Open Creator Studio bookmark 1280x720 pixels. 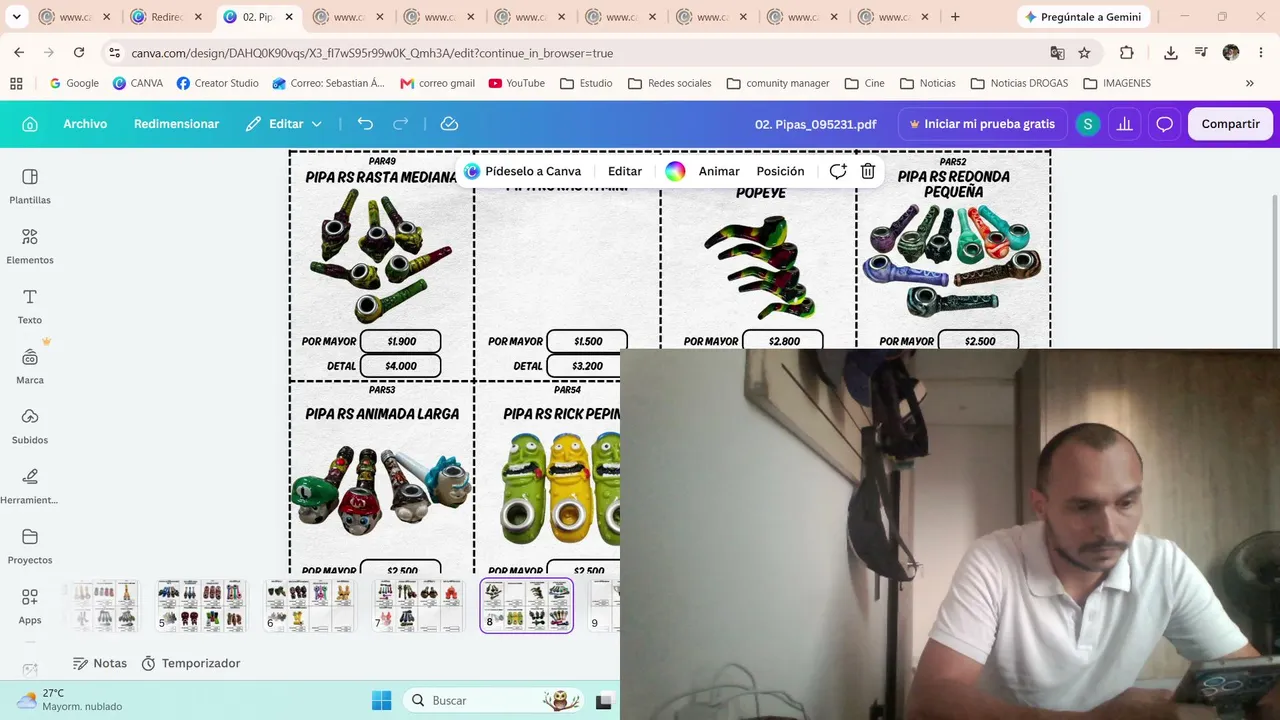click(217, 83)
